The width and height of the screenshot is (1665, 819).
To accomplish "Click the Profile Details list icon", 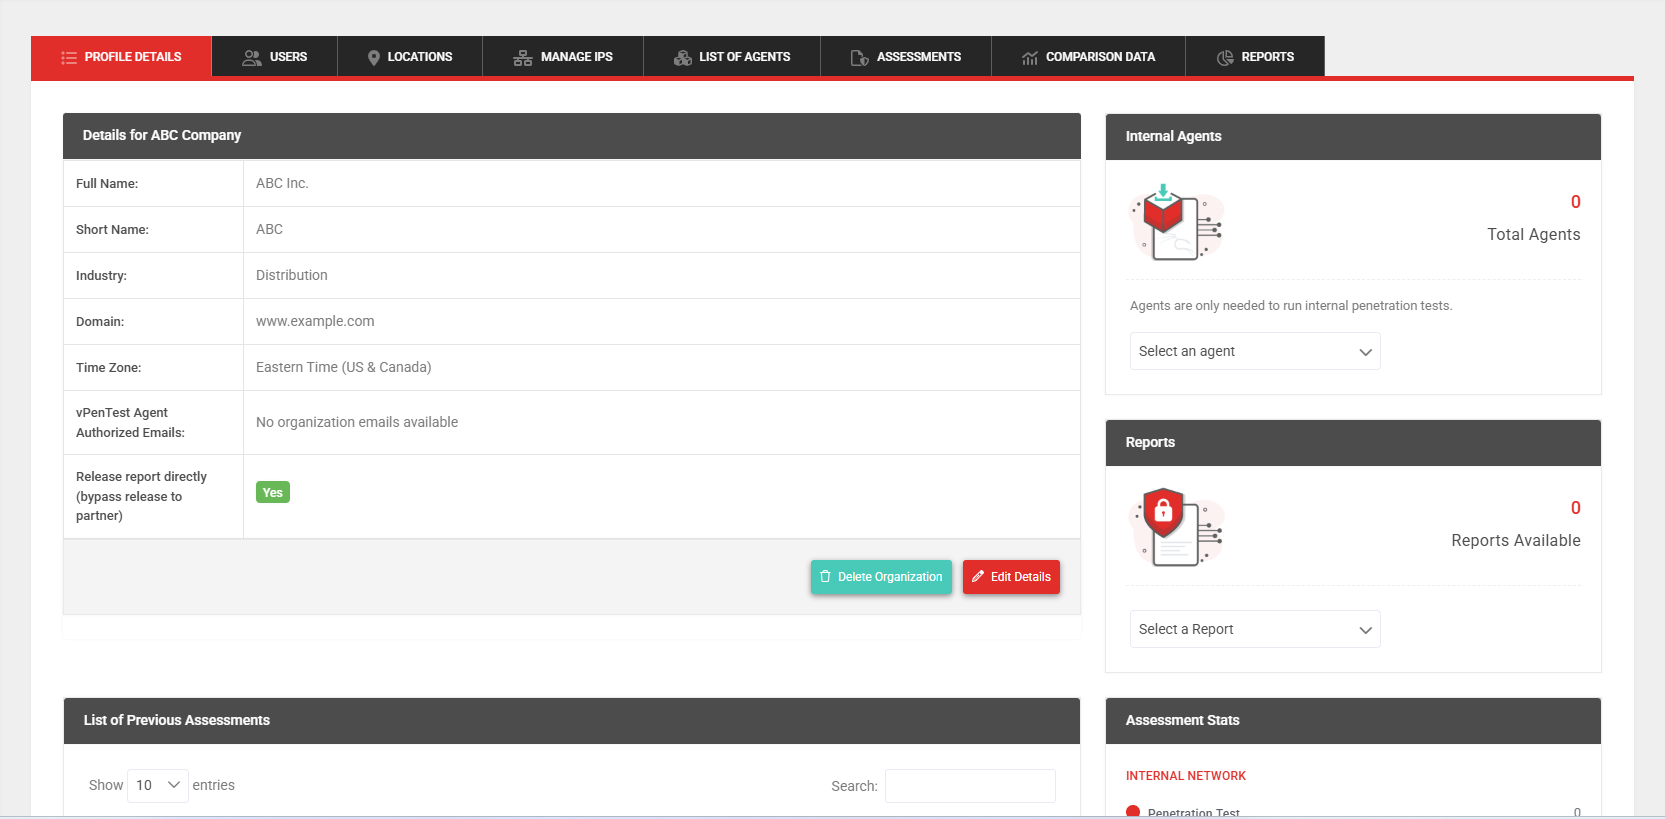I will pyautogui.click(x=69, y=58).
